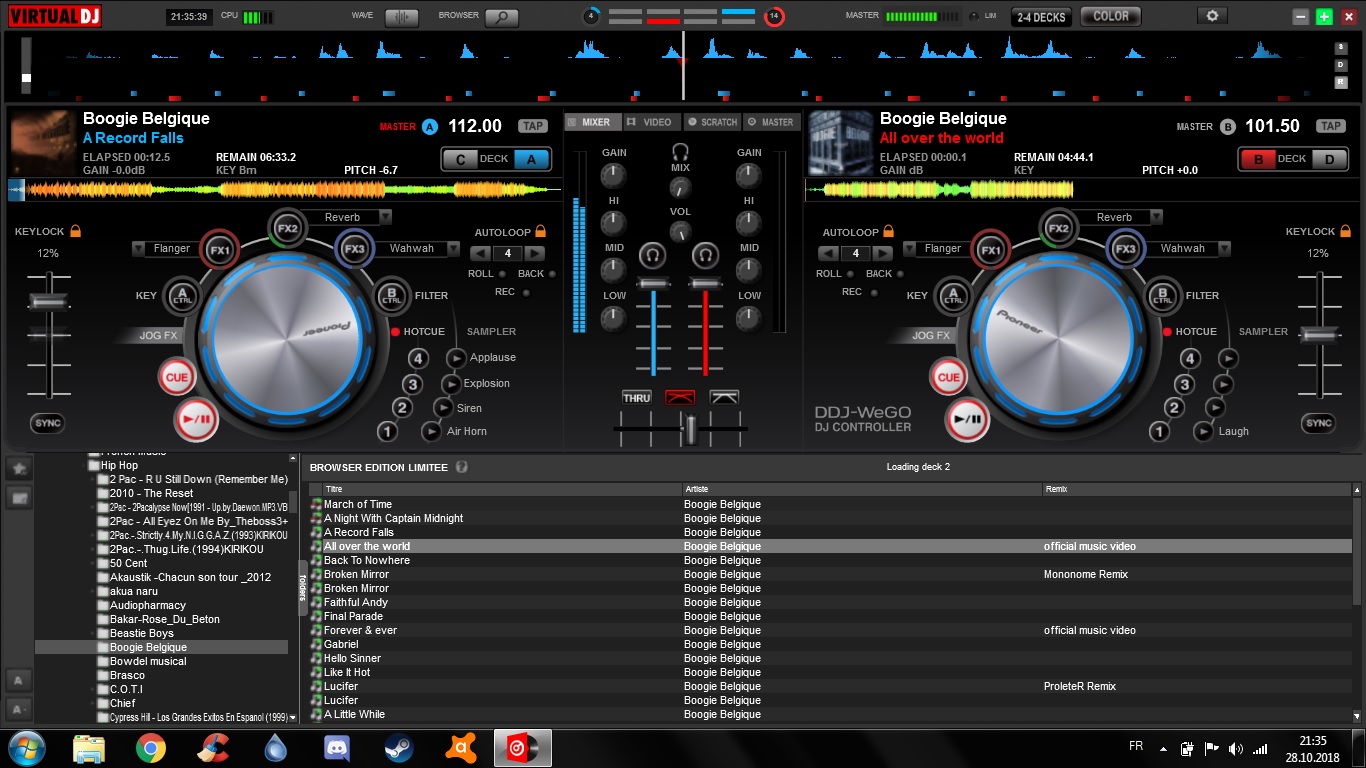Open Steam from the taskbar
The height and width of the screenshot is (768, 1366).
[399, 748]
